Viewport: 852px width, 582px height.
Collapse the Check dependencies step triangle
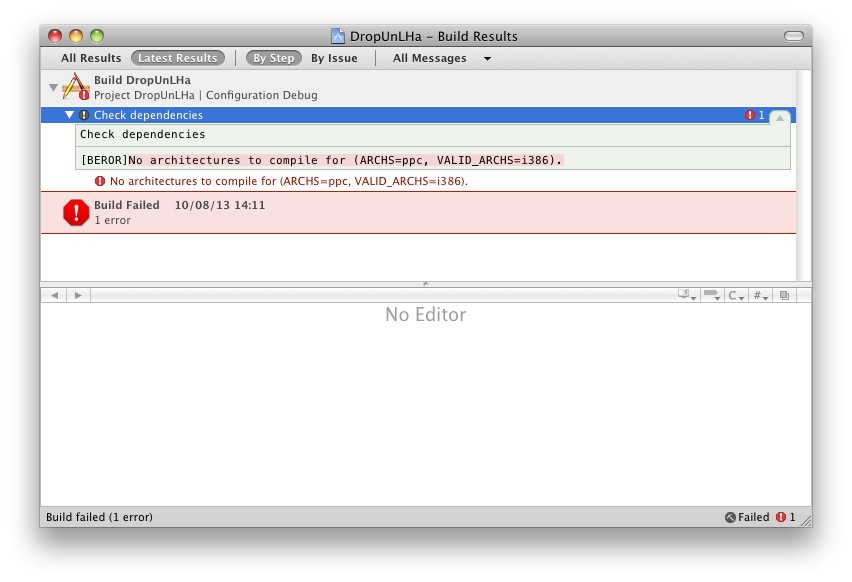pos(69,115)
